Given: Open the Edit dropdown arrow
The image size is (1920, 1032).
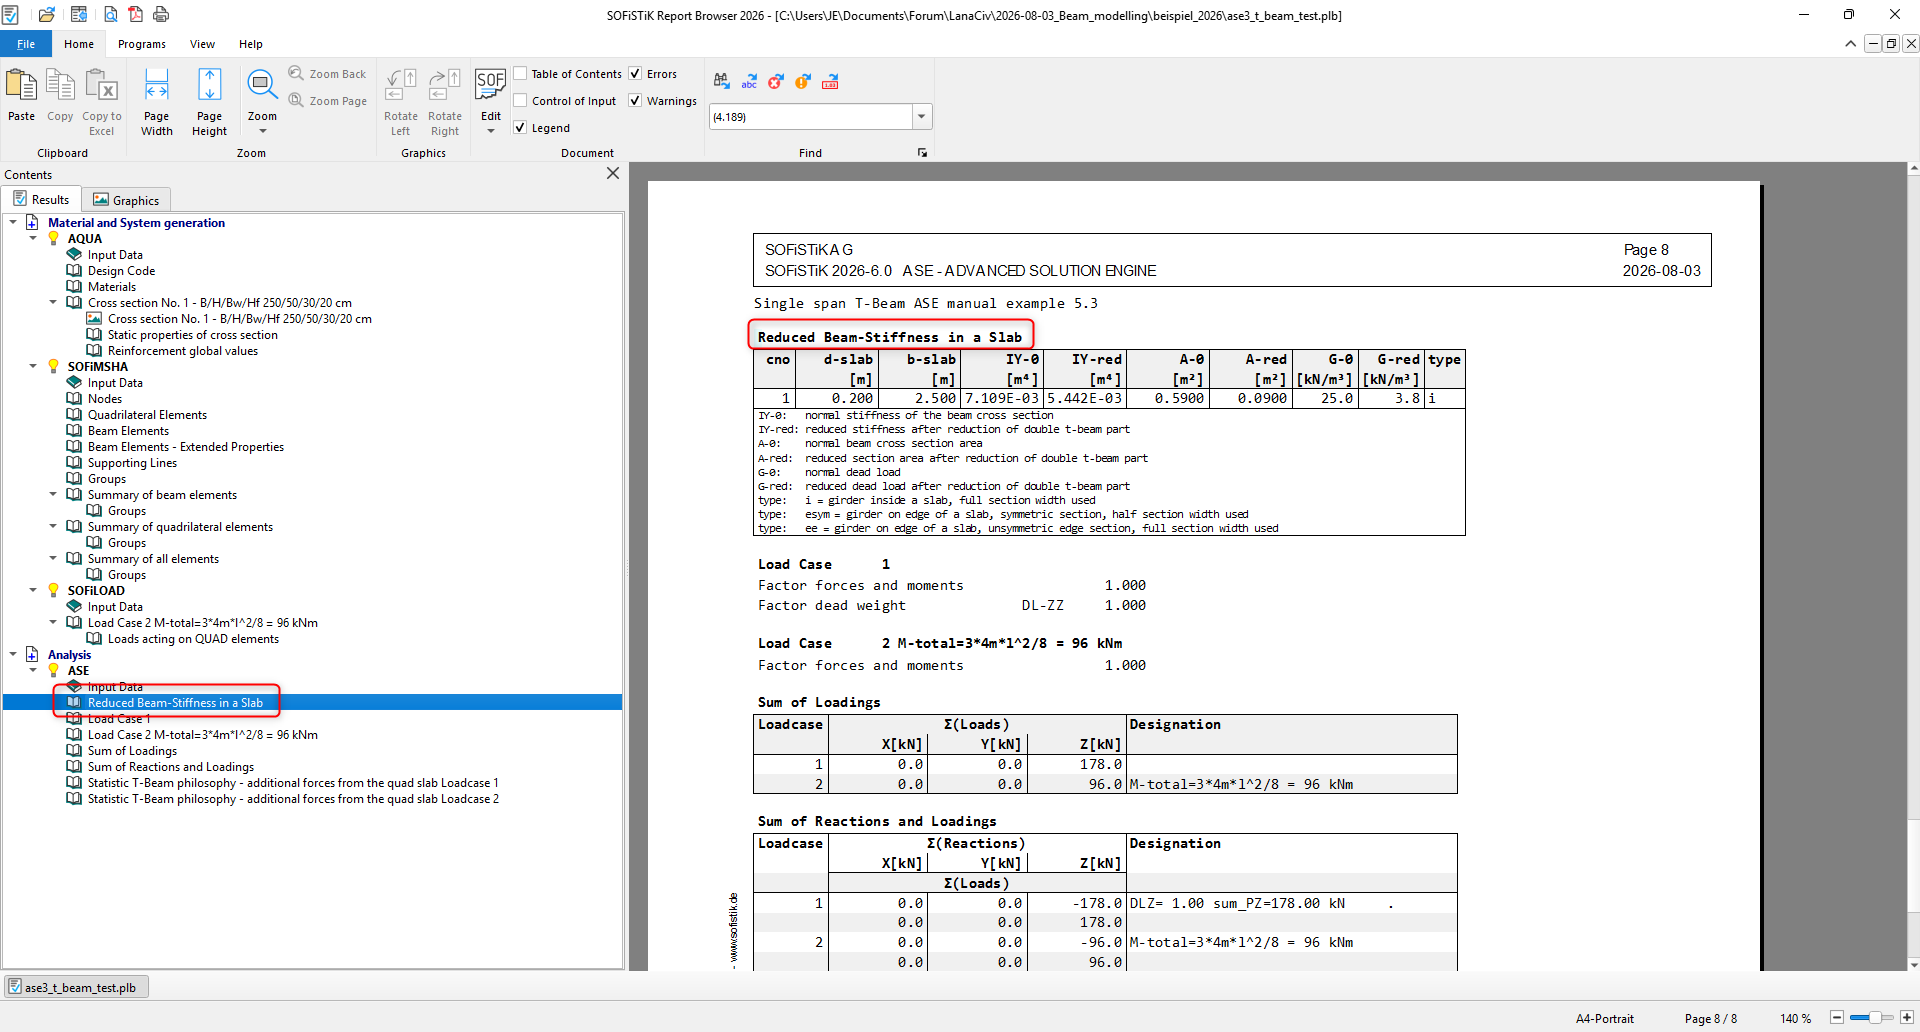Looking at the screenshot, I should pos(491,131).
